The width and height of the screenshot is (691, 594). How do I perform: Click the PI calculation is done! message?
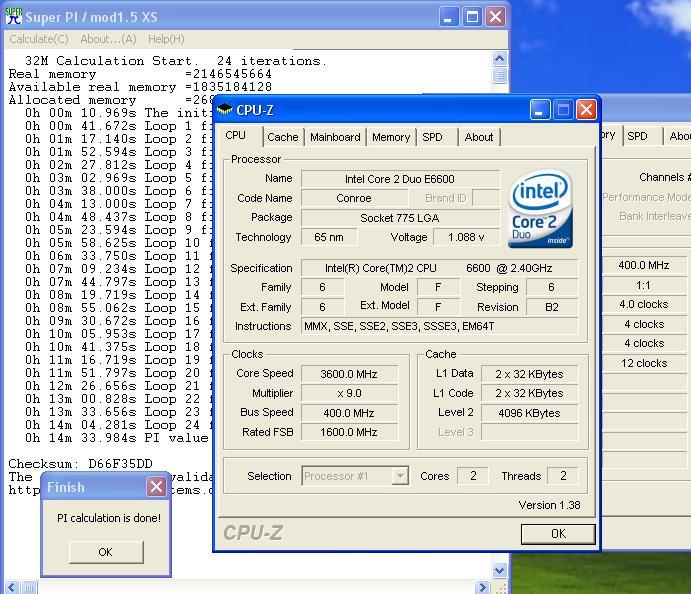(x=109, y=518)
